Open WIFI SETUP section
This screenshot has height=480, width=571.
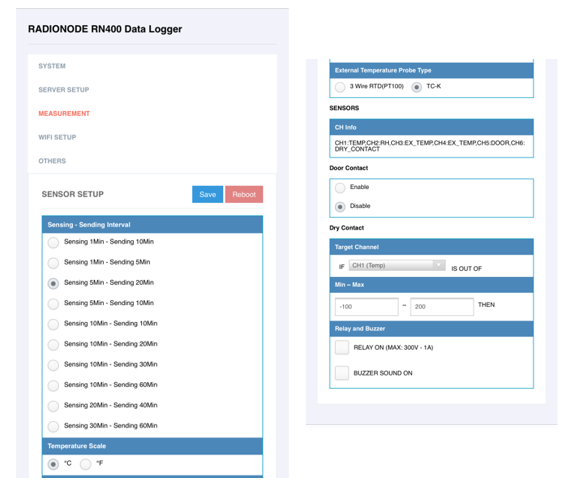[x=57, y=137]
